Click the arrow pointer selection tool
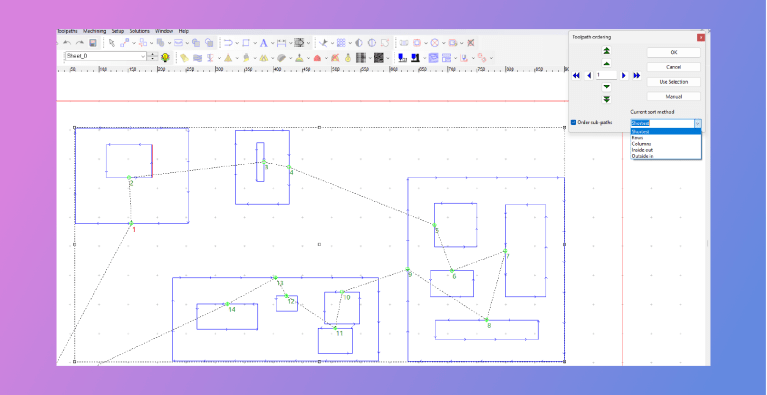This screenshot has width=767, height=395. pos(112,43)
